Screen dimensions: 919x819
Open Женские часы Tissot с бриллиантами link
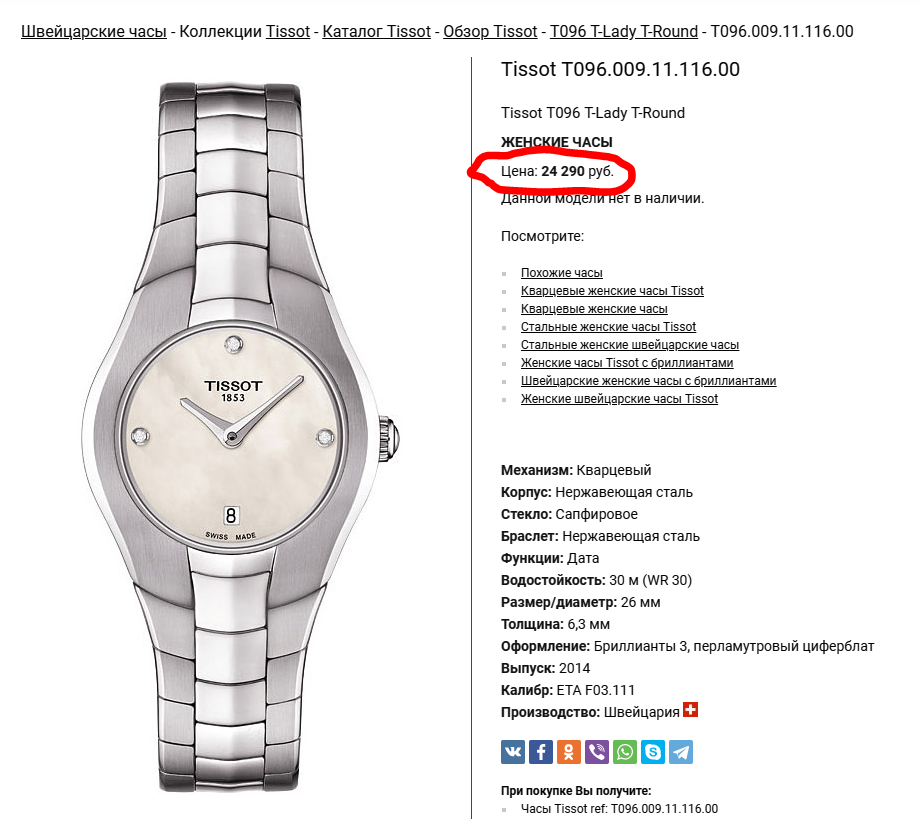(x=627, y=363)
